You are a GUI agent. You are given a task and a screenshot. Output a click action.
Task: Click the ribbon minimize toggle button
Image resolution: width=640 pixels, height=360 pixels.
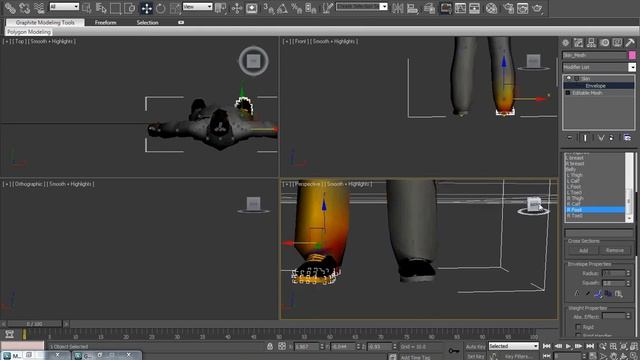pos(181,22)
